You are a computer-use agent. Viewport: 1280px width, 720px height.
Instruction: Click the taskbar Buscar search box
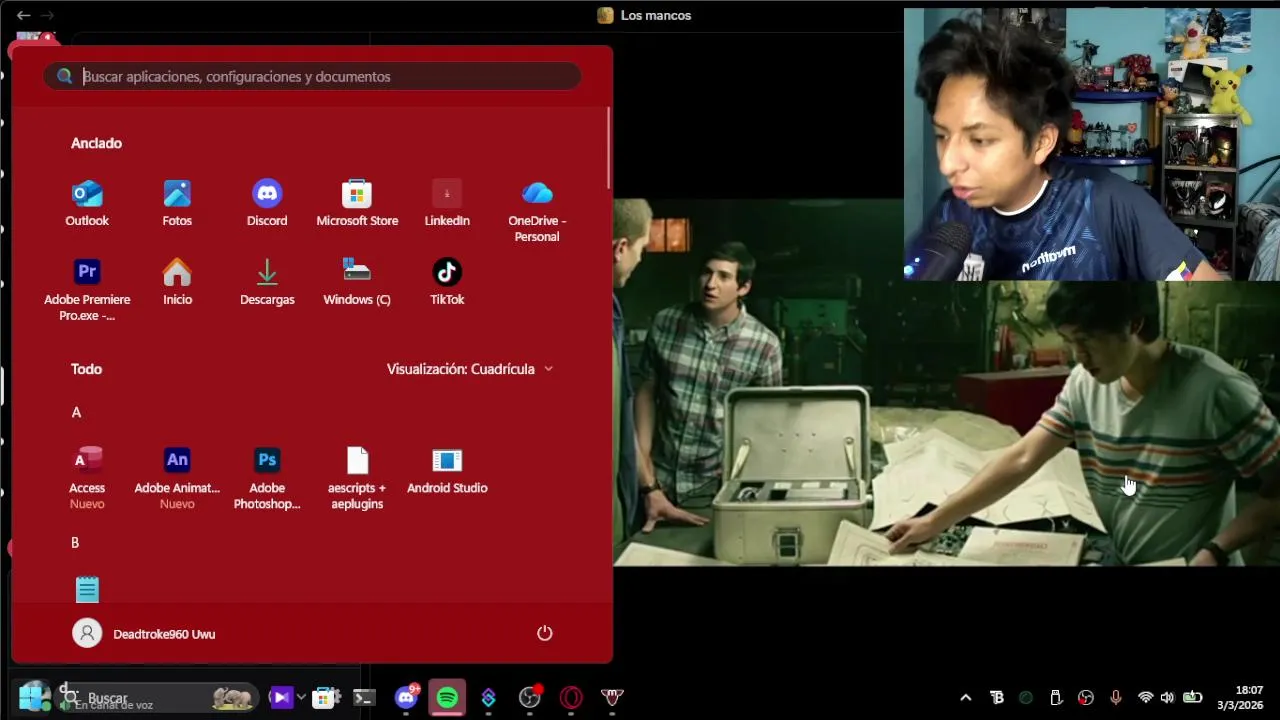(x=158, y=697)
